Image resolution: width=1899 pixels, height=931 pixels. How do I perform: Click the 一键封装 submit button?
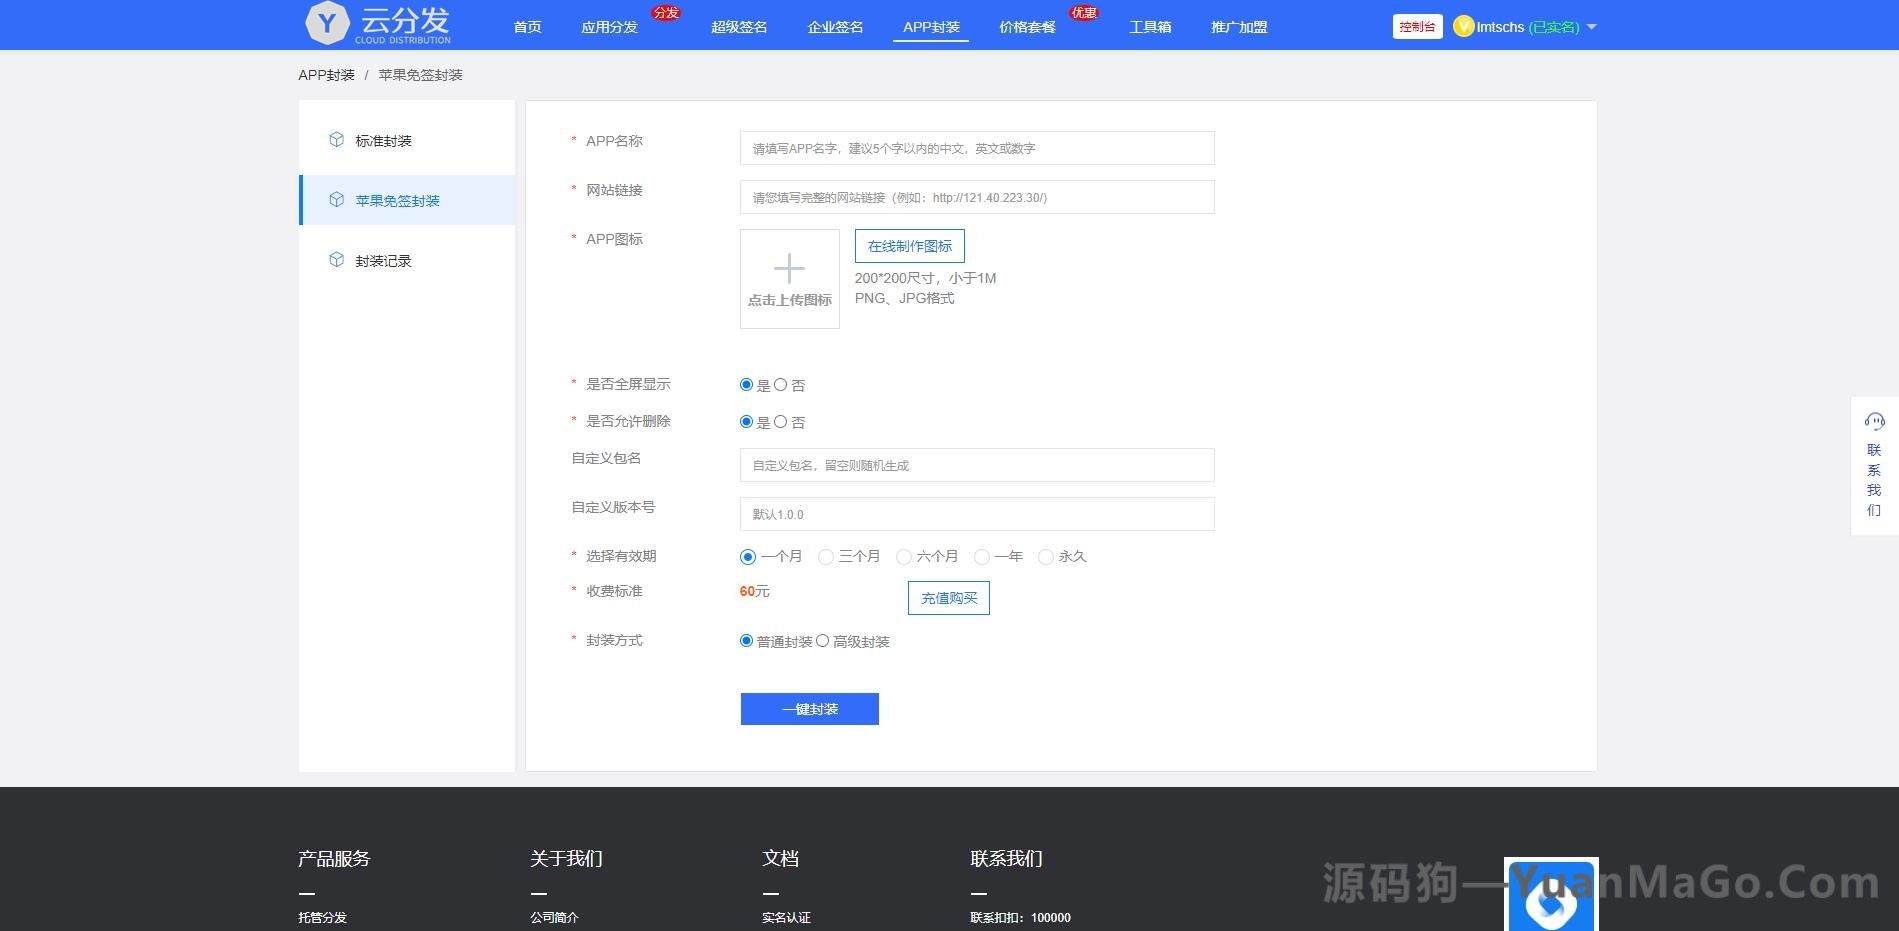click(809, 708)
